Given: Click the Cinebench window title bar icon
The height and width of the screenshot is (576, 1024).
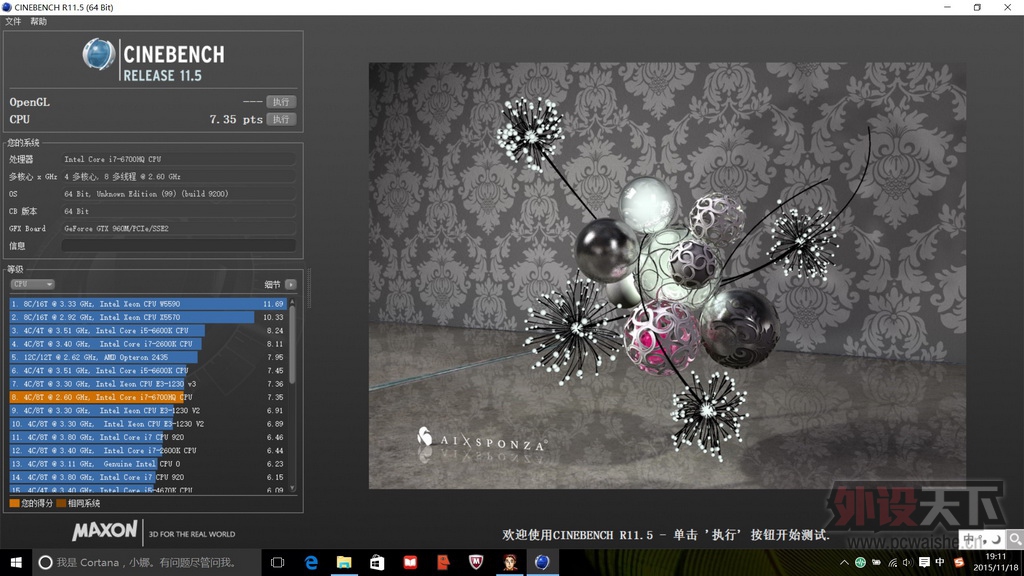Looking at the screenshot, I should [x=7, y=7].
